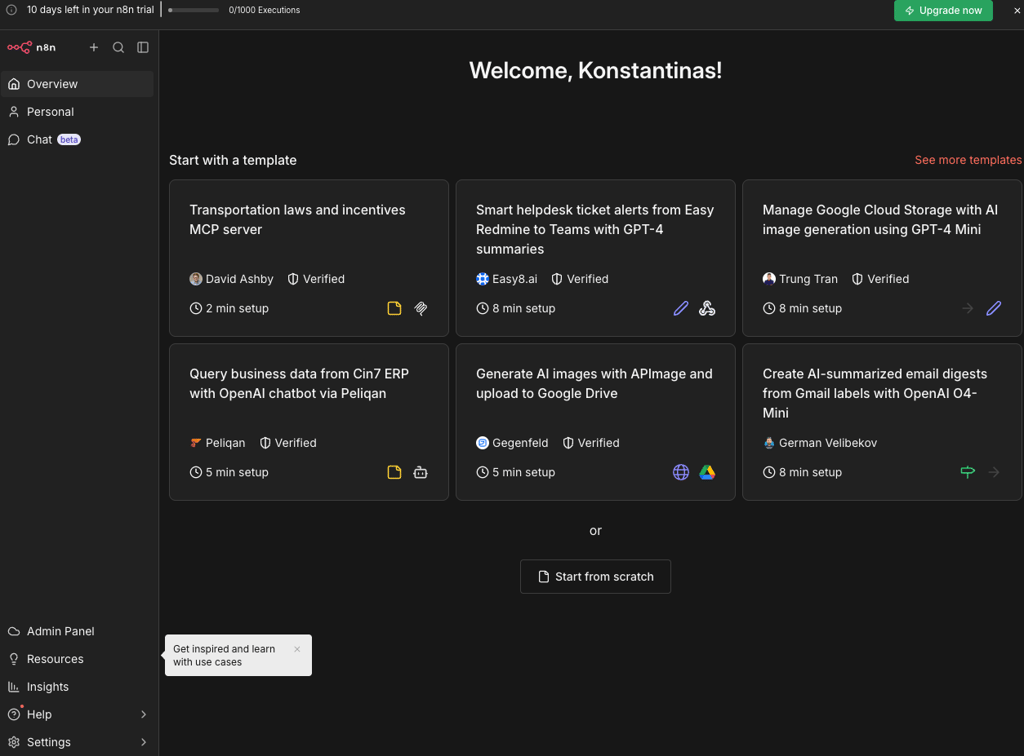Click pencil icon on Smart helpdesk card
Viewport: 1024px width, 756px height.
pyautogui.click(x=680, y=308)
